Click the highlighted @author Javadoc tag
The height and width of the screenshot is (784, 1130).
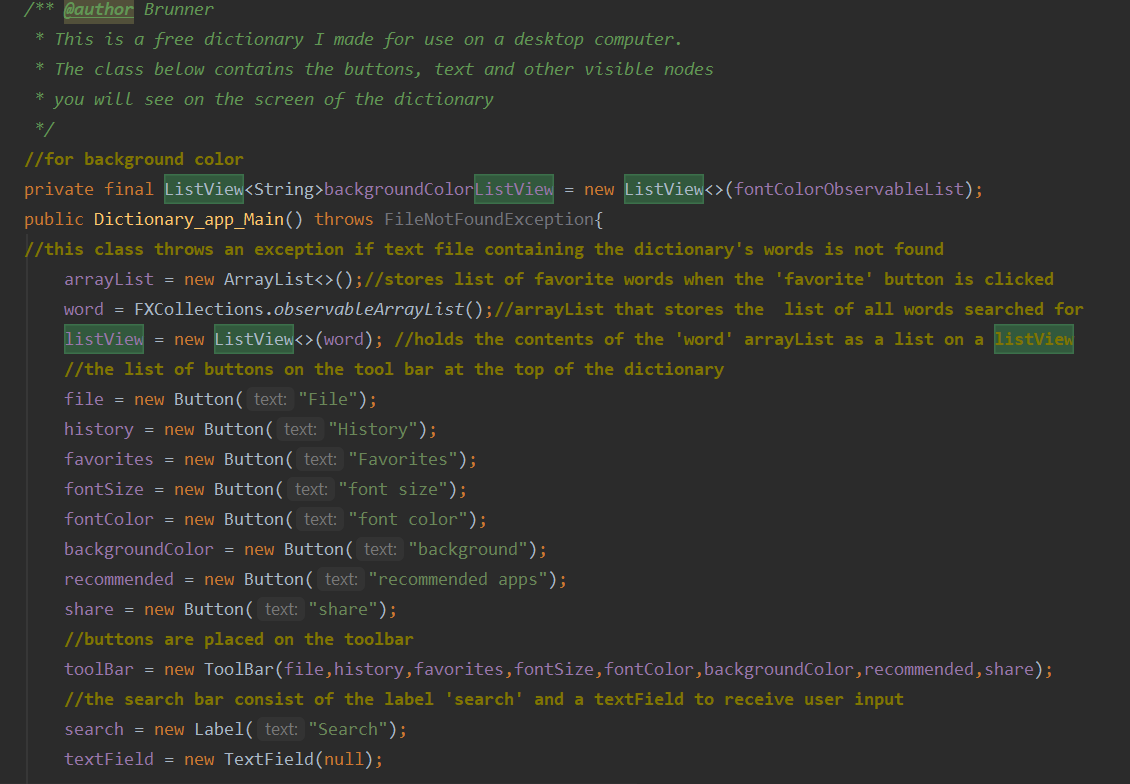pos(99,9)
